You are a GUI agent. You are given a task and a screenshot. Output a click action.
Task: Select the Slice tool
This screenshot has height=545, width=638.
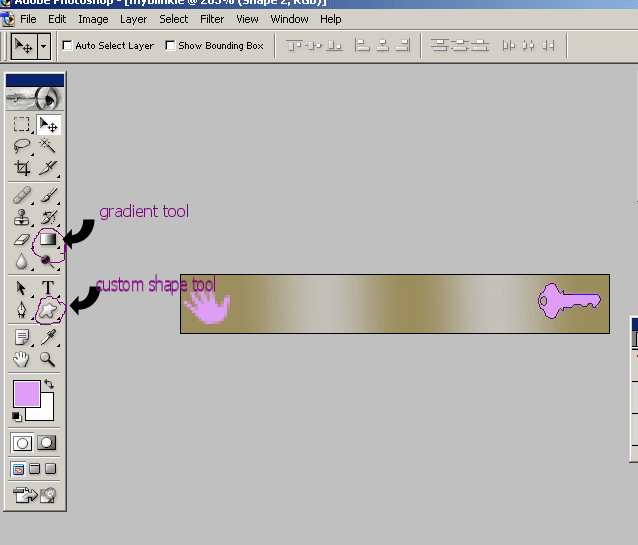coord(48,168)
